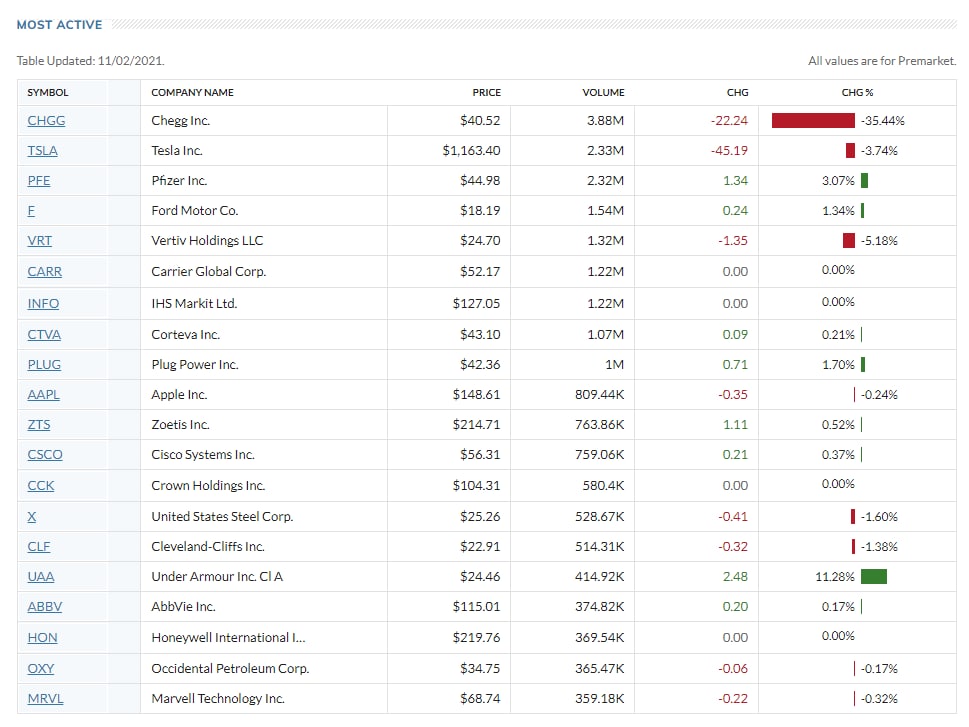Screen dimensions: 969x727
Task: Click the F symbol for Ford
Action: [31, 211]
